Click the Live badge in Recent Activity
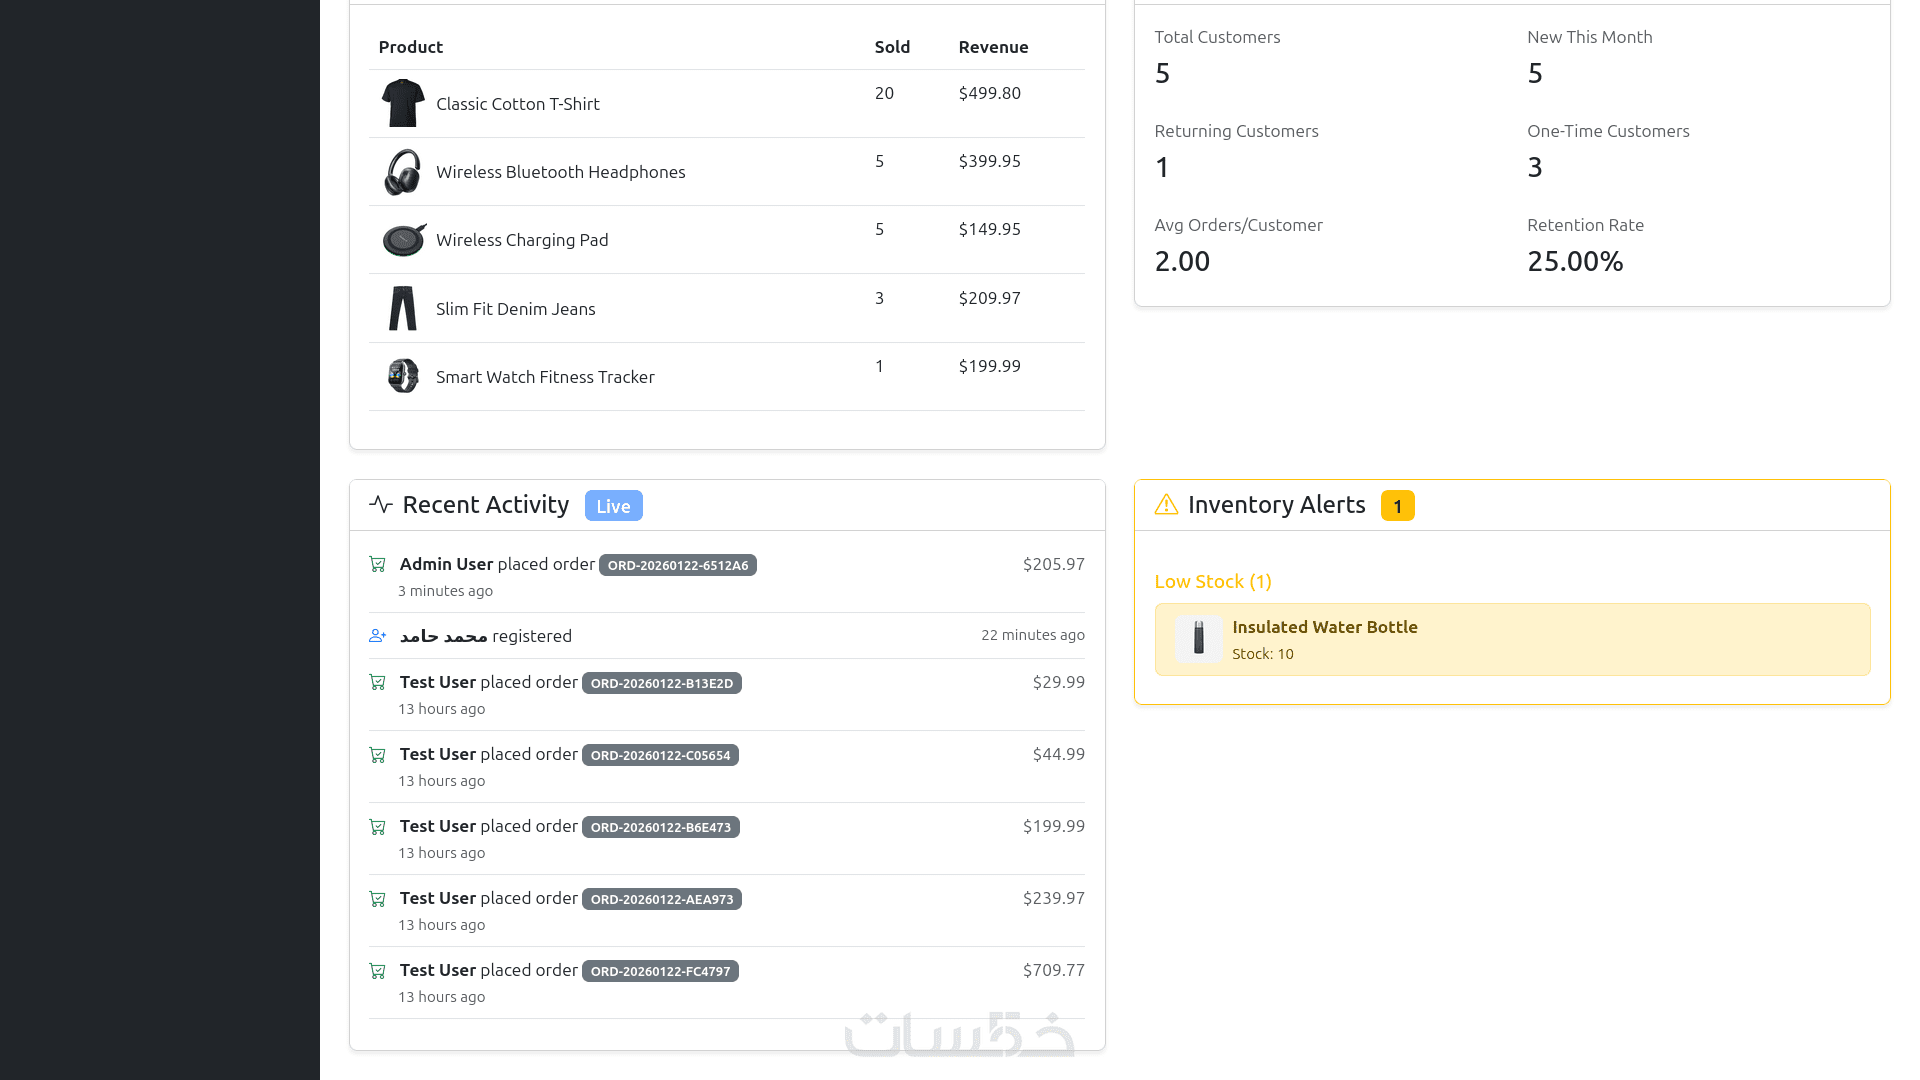Viewport: 1920px width, 1080px height. click(613, 506)
